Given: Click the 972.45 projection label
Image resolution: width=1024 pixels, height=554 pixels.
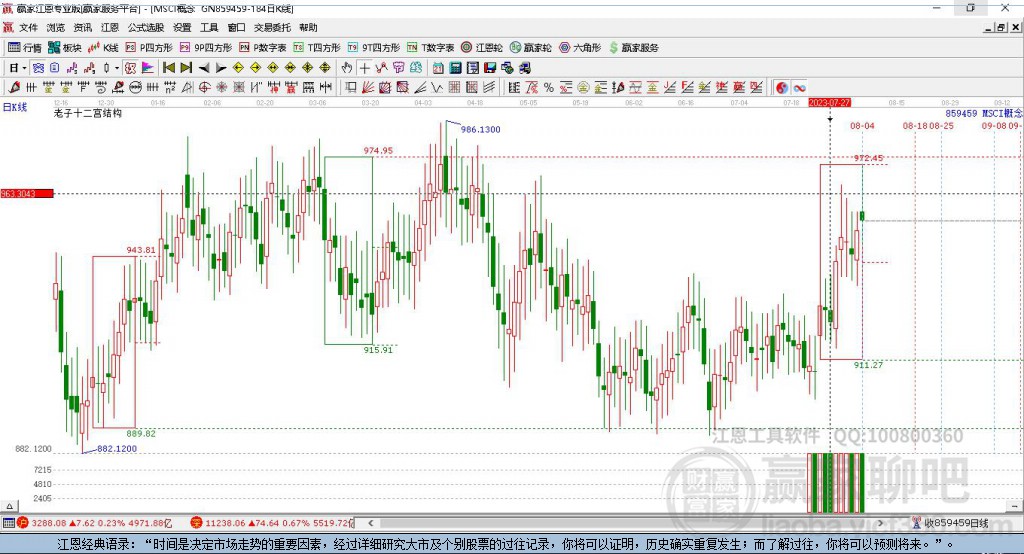Looking at the screenshot, I should pyautogui.click(x=869, y=158).
